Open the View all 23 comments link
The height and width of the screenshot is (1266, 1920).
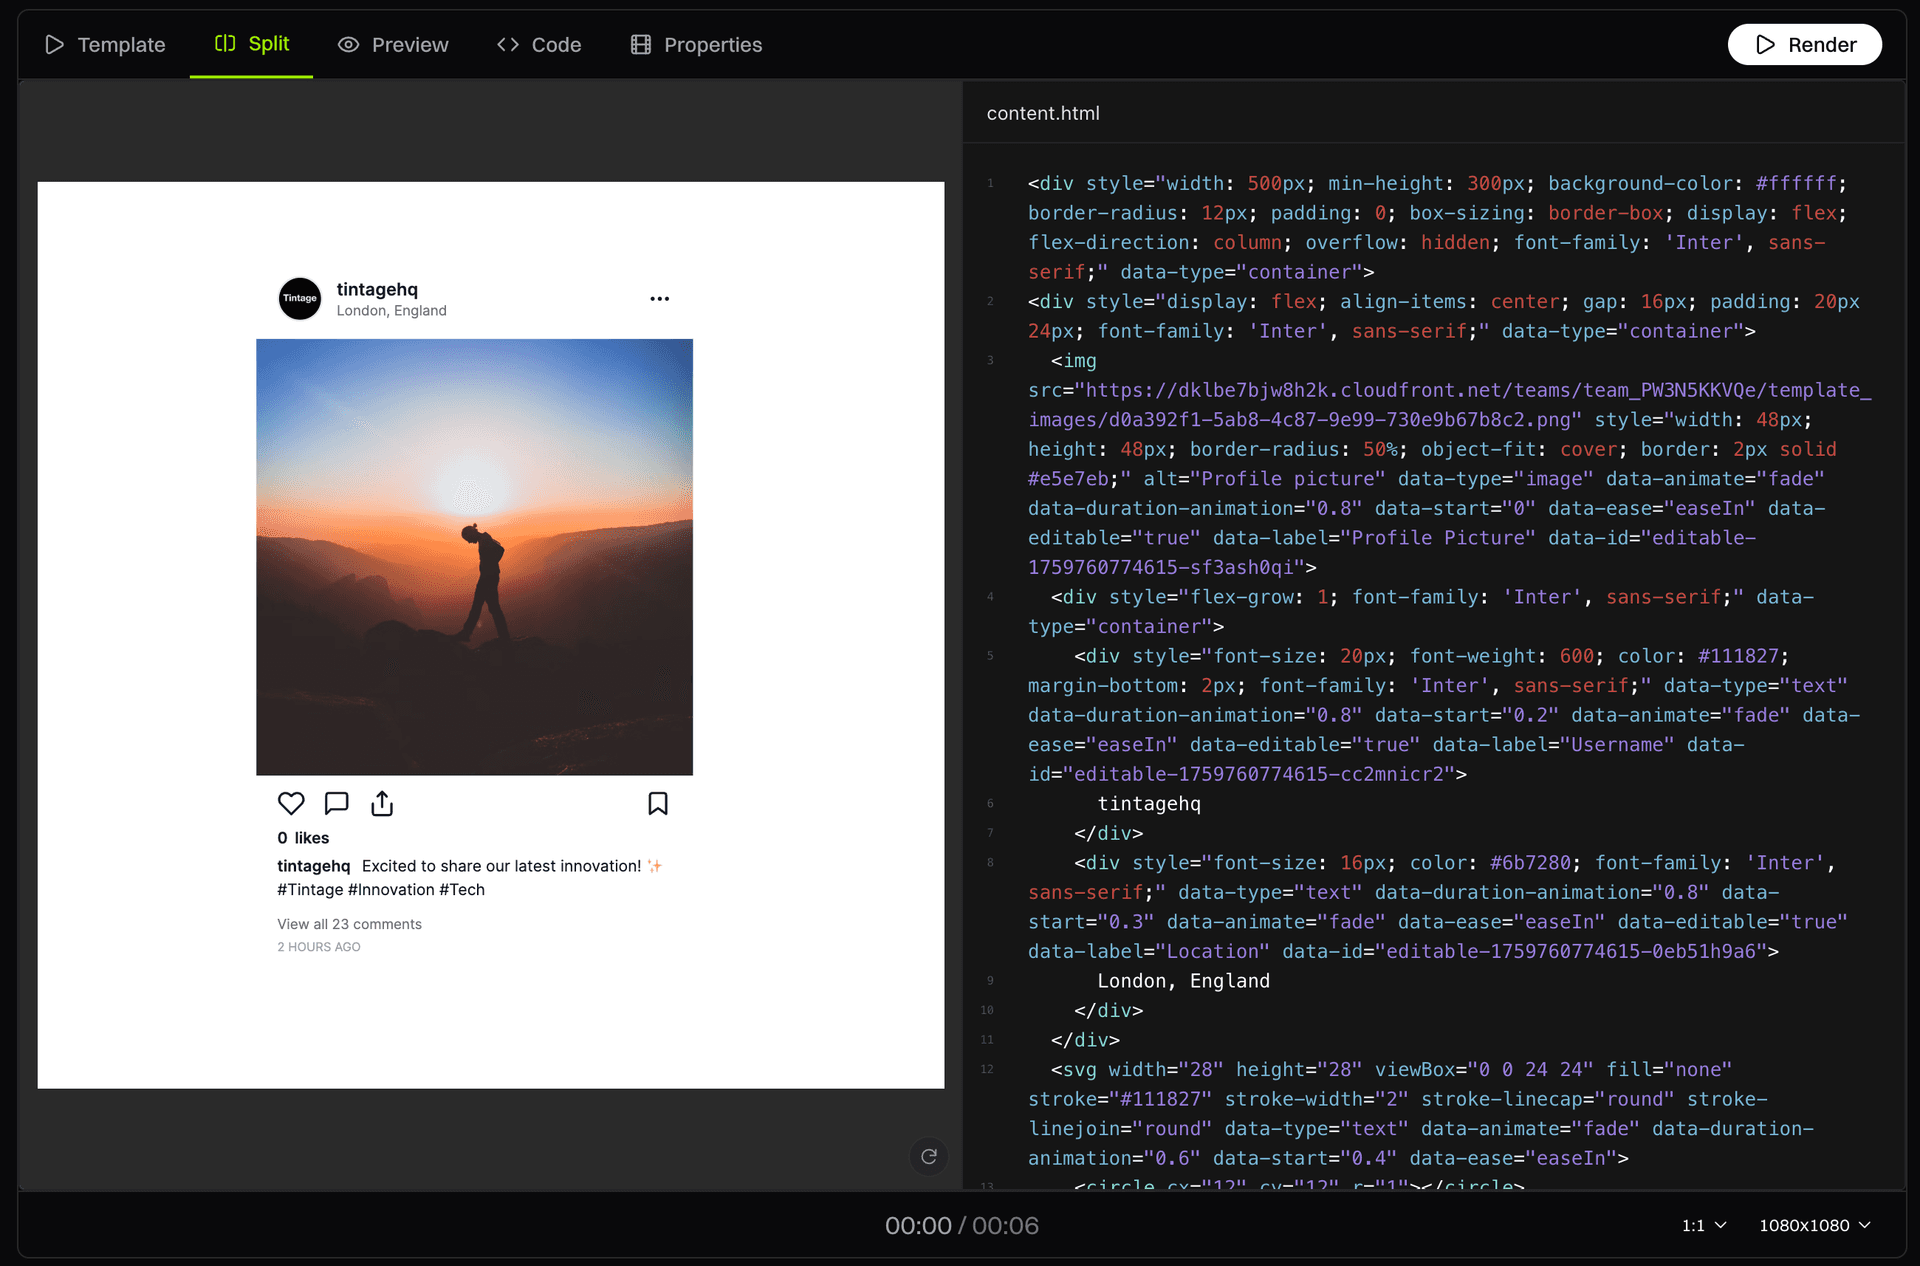tap(349, 924)
